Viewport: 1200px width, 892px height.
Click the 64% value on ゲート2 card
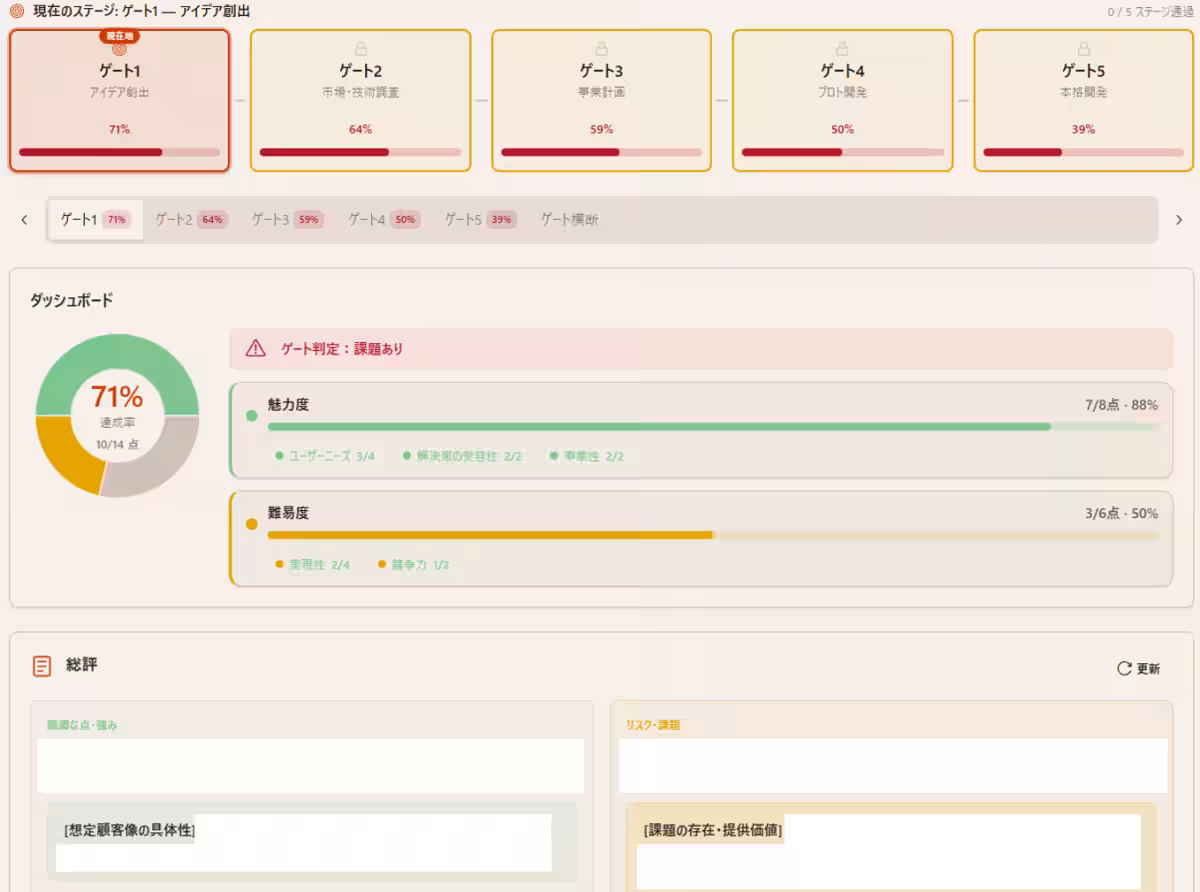tap(360, 129)
